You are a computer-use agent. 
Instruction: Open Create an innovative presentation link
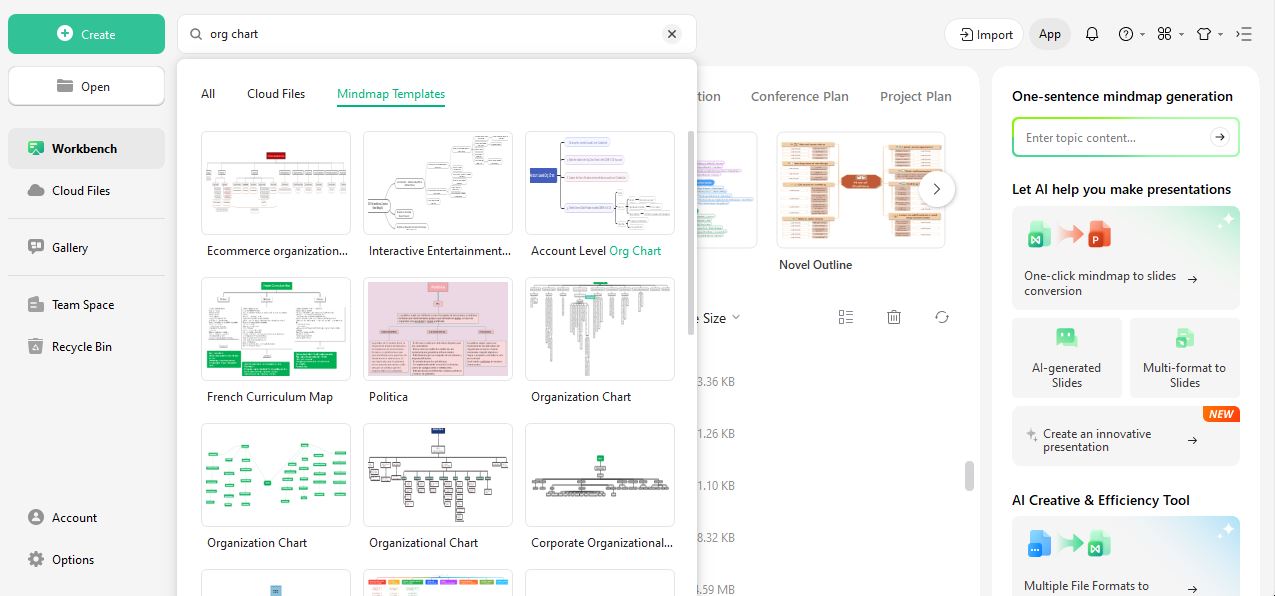pyautogui.click(x=1126, y=436)
